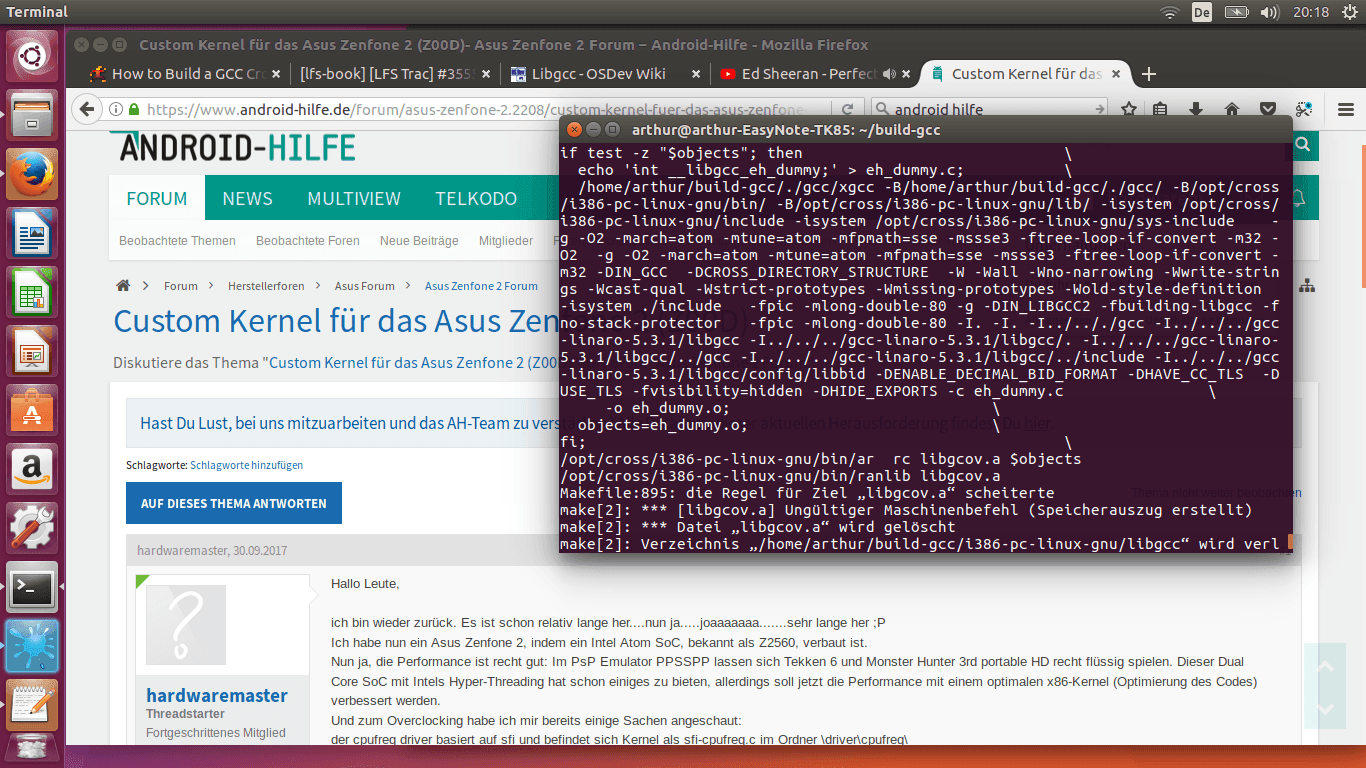This screenshot has height=768, width=1366.
Task: Mute the Ed Sheeran tab audio
Action: coord(889,74)
